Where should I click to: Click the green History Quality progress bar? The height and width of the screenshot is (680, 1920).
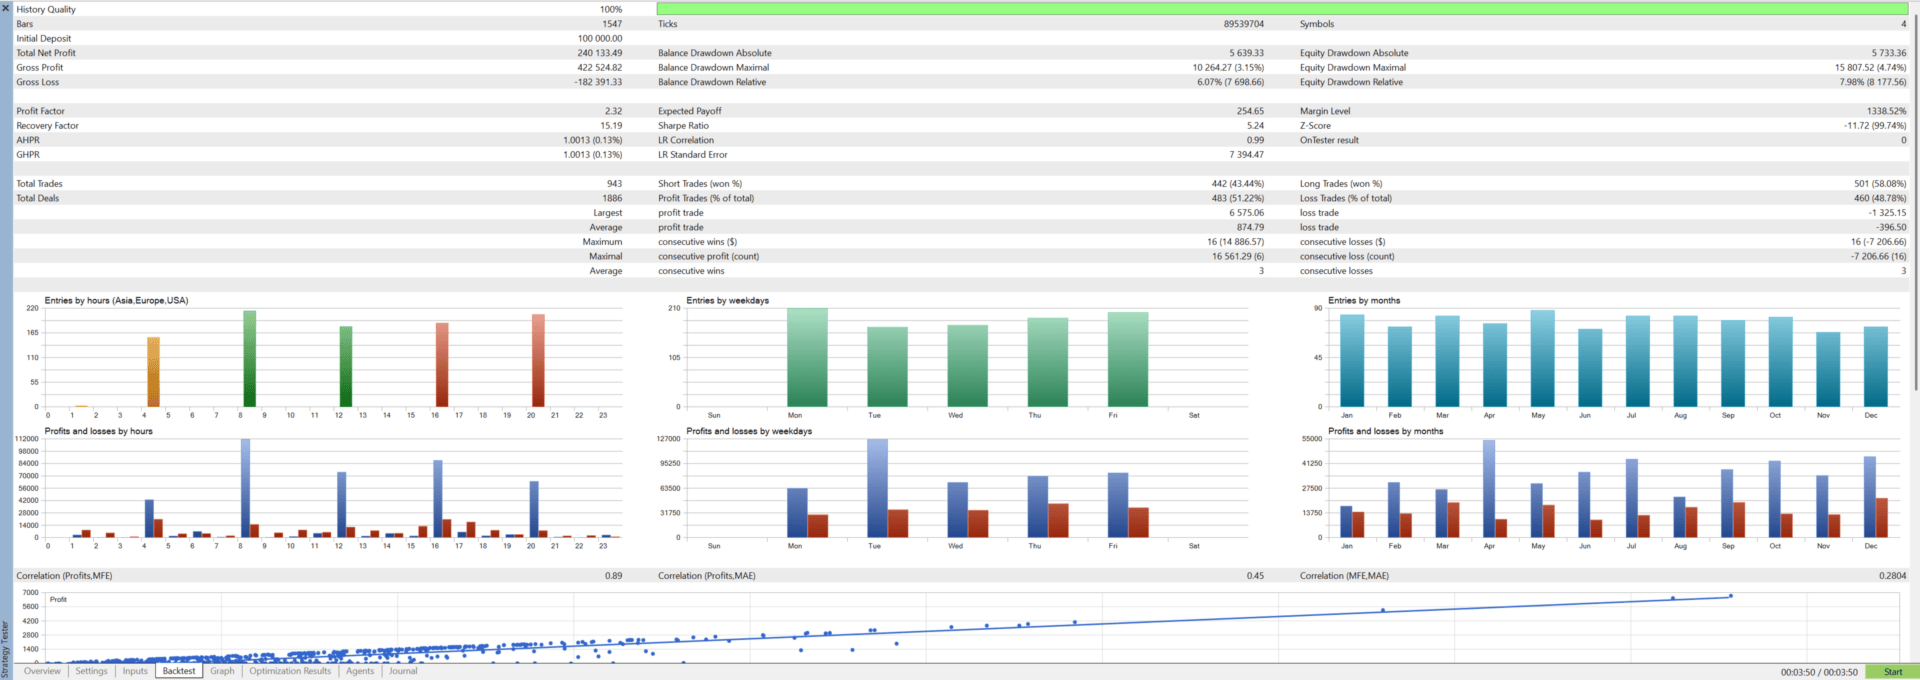pos(1282,9)
